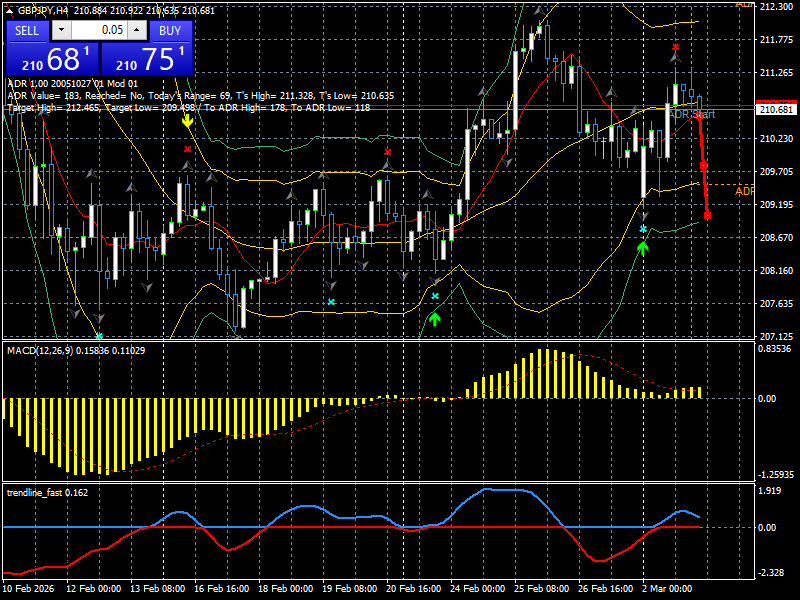Click the 16 Feb 16:00 time axis label
The image size is (800, 600).
[222, 589]
